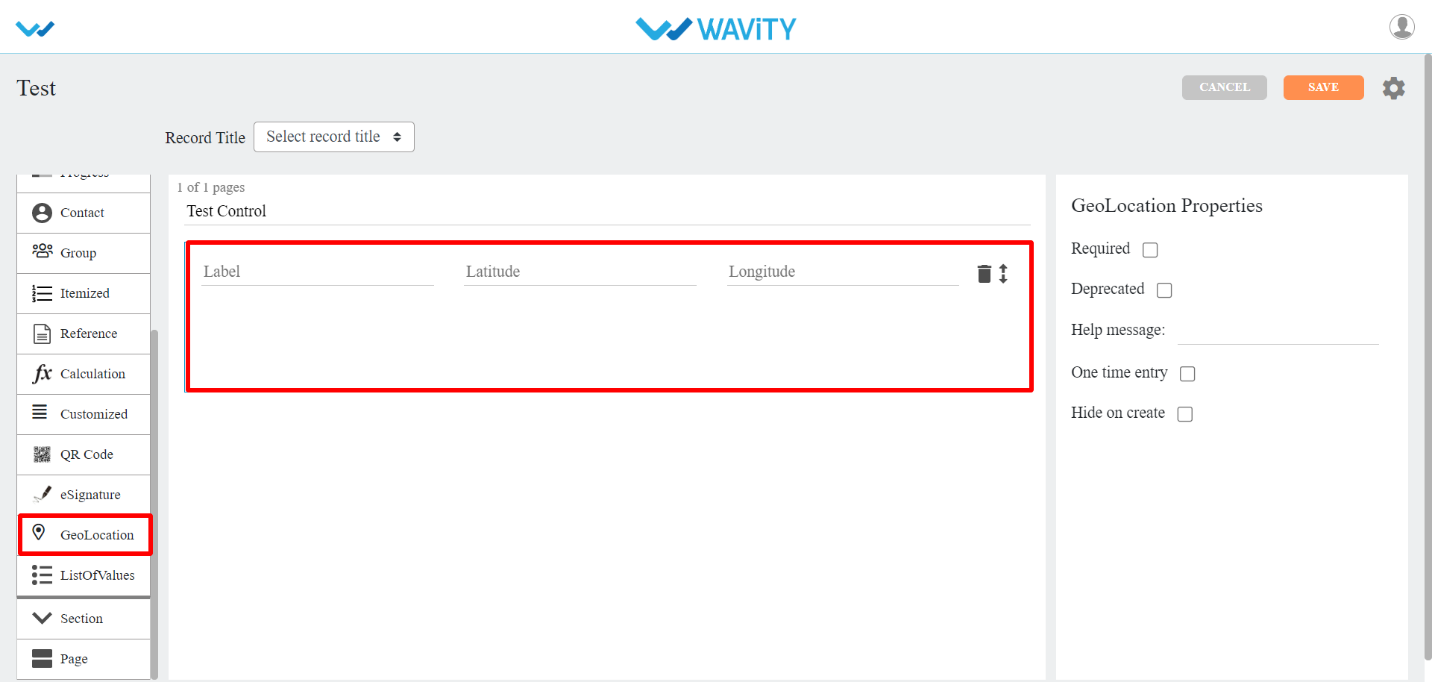Click the Latitude field
The width and height of the screenshot is (1432, 682).
pos(580,272)
